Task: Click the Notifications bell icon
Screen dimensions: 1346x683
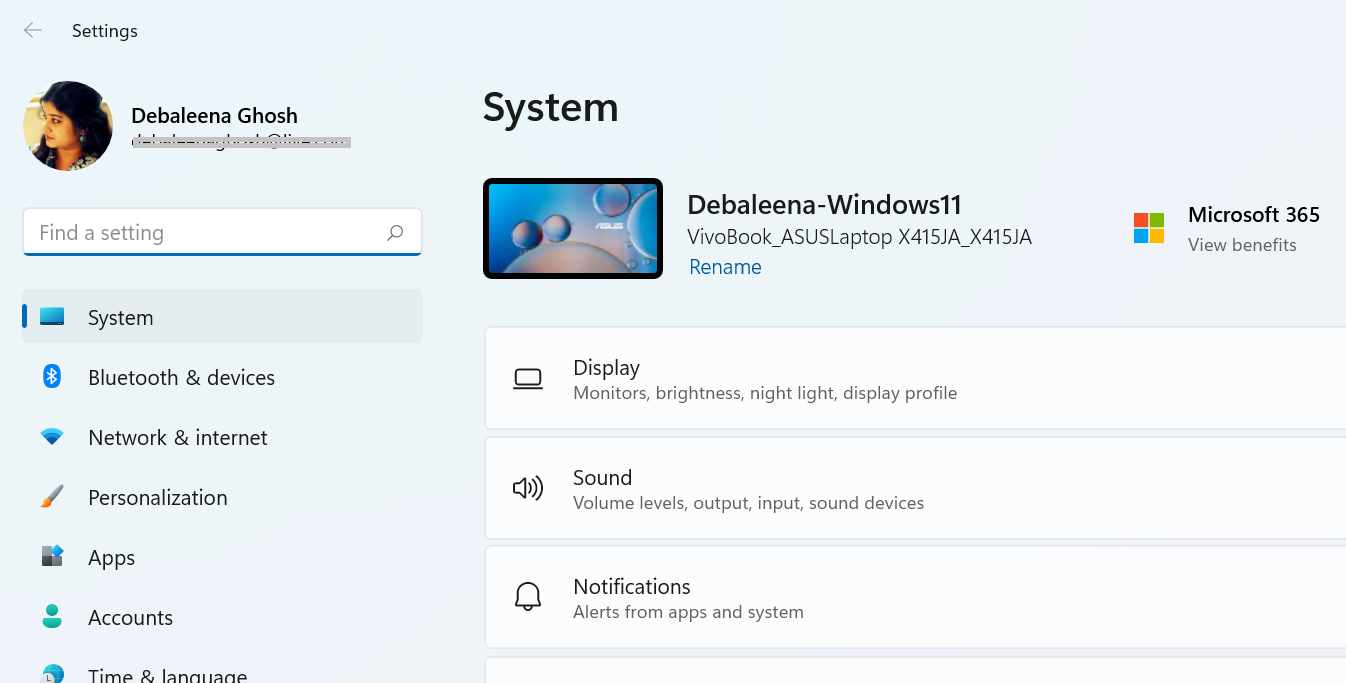Action: pos(528,597)
